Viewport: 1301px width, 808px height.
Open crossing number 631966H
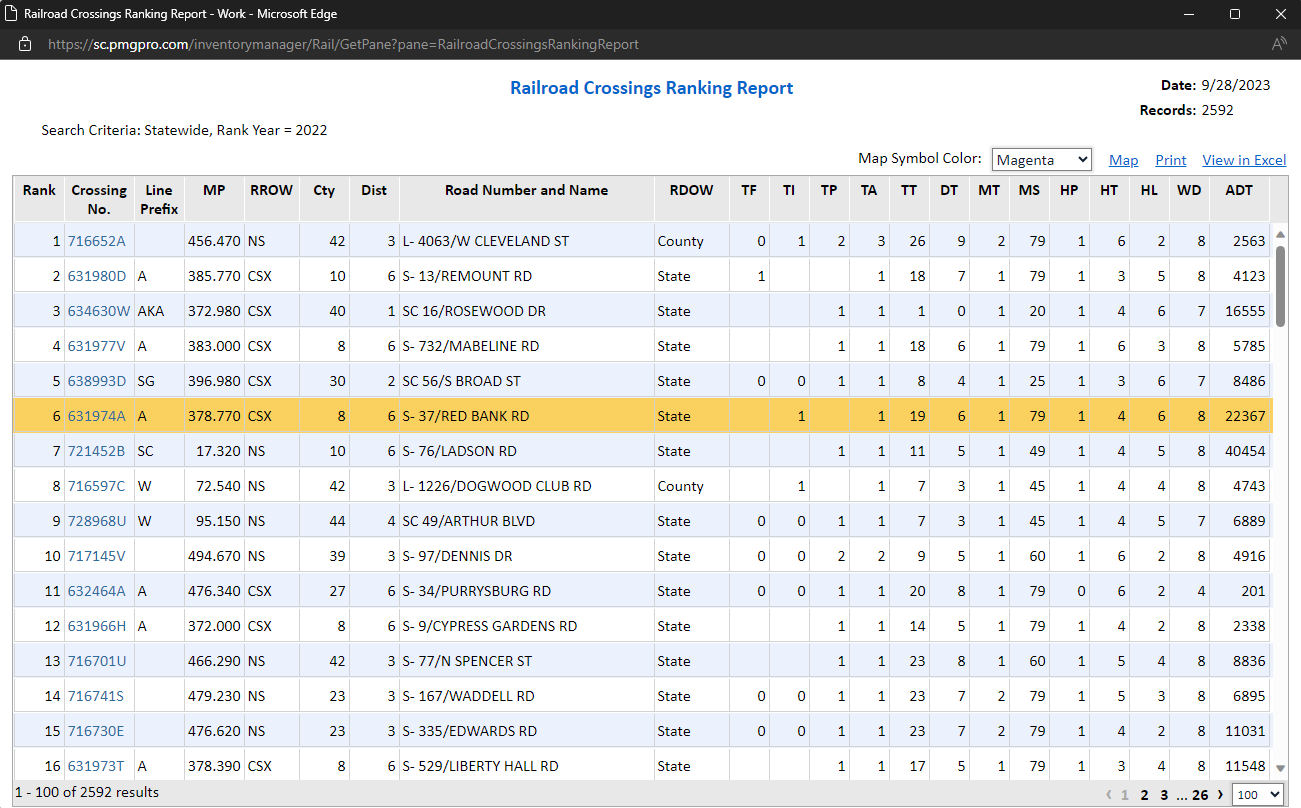point(97,626)
